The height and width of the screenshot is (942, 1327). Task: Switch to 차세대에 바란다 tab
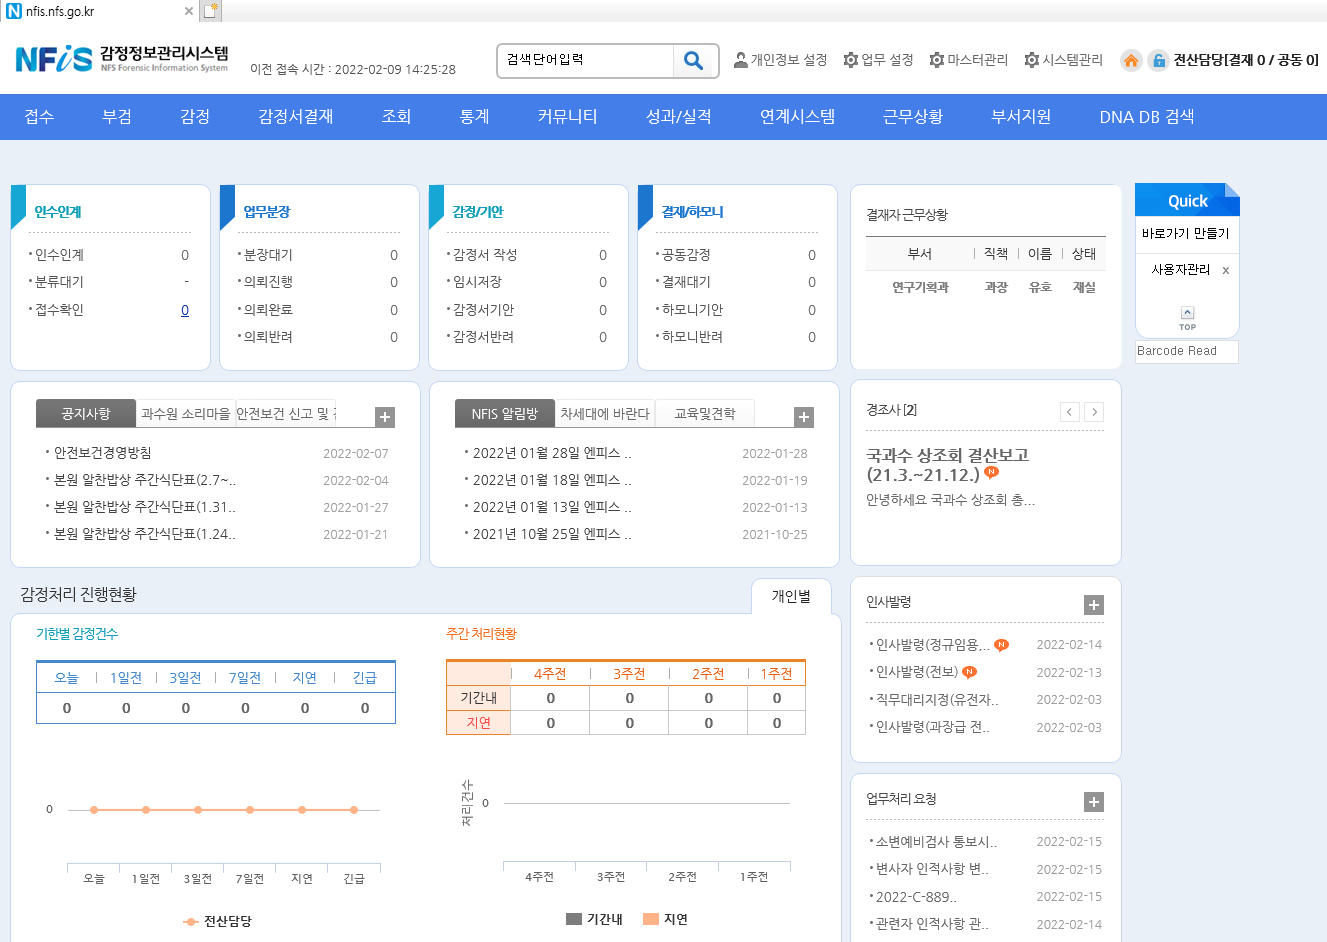[605, 413]
